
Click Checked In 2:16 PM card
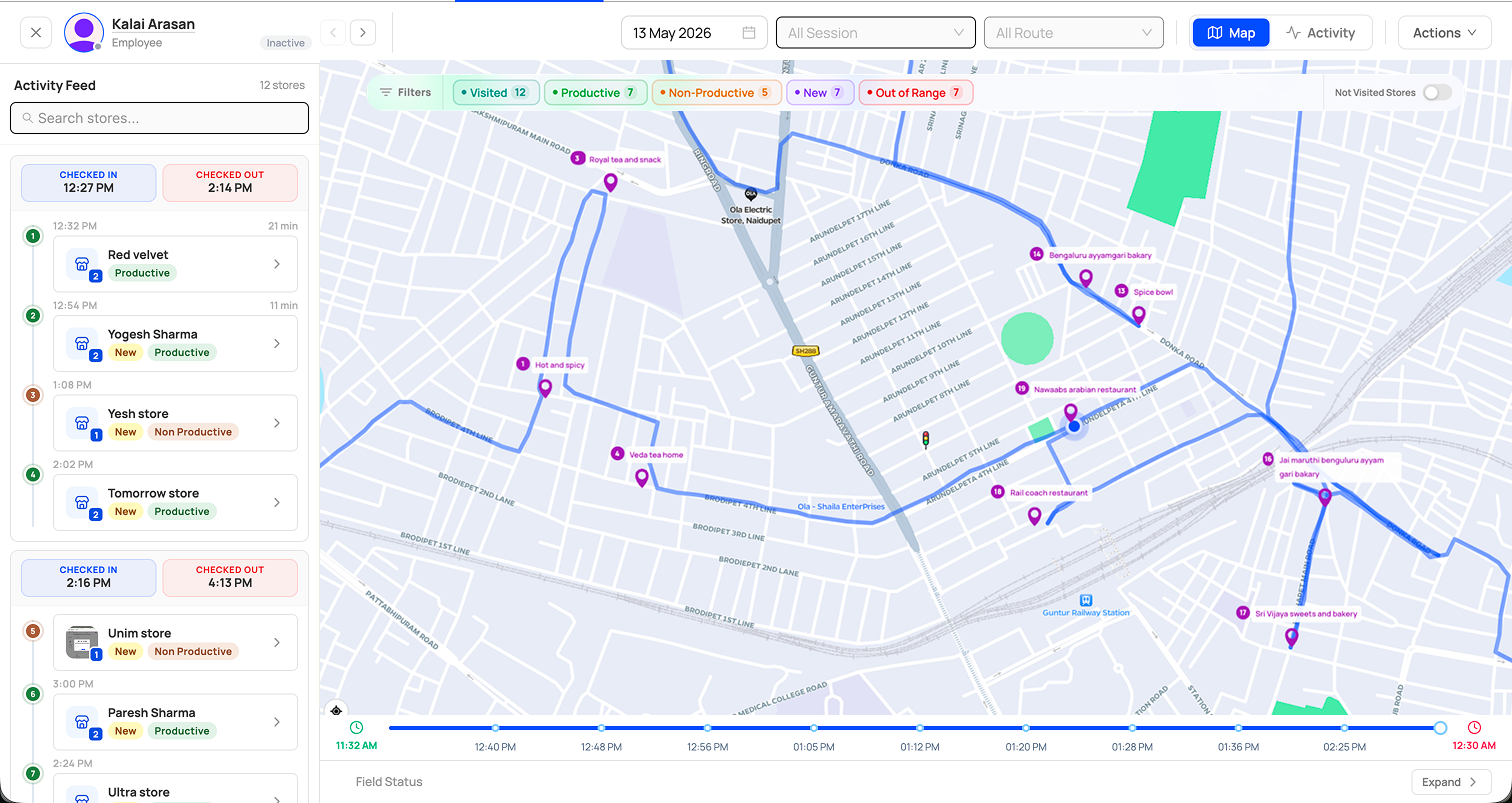[88, 578]
